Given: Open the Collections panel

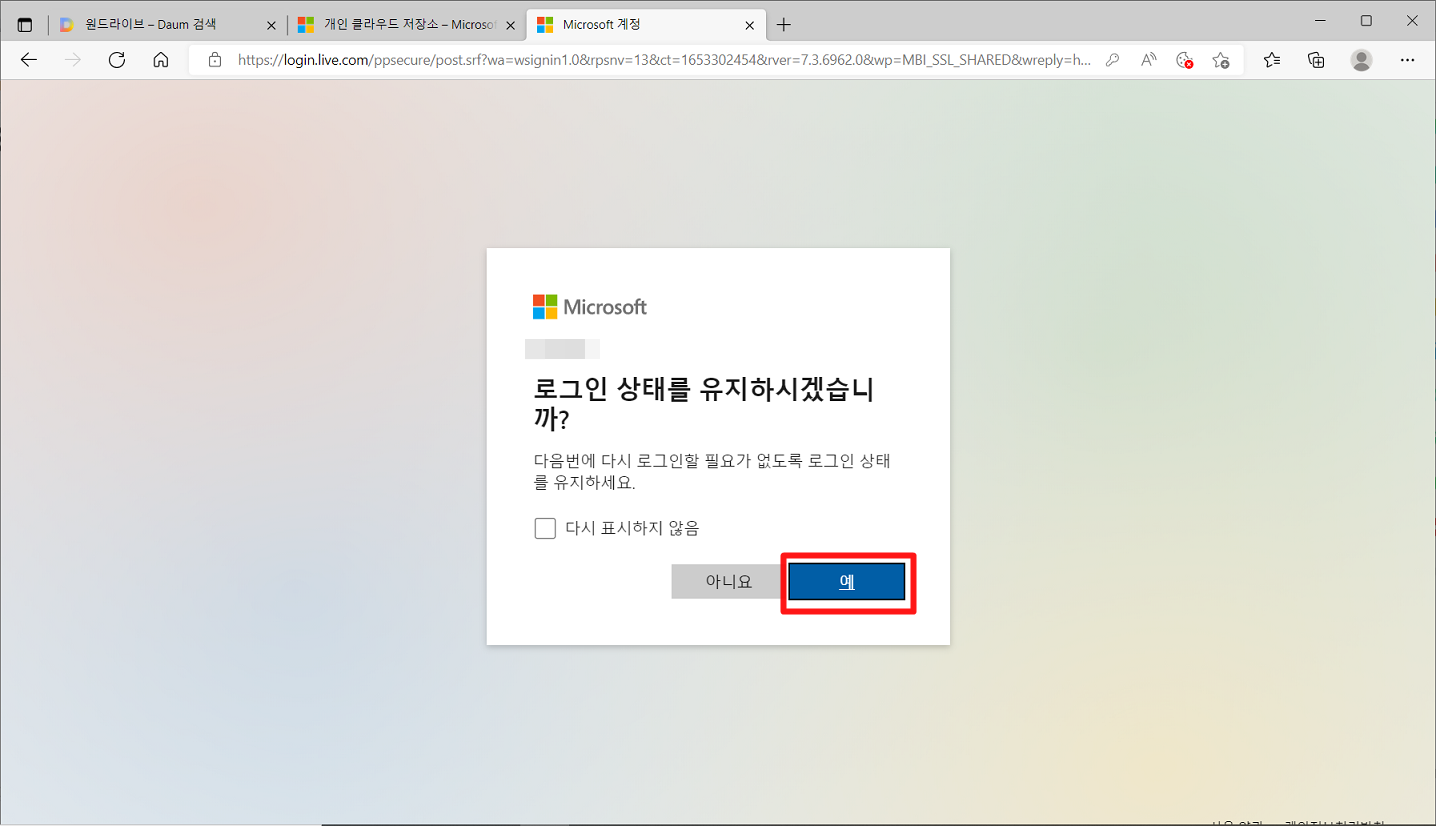Looking at the screenshot, I should click(1317, 60).
